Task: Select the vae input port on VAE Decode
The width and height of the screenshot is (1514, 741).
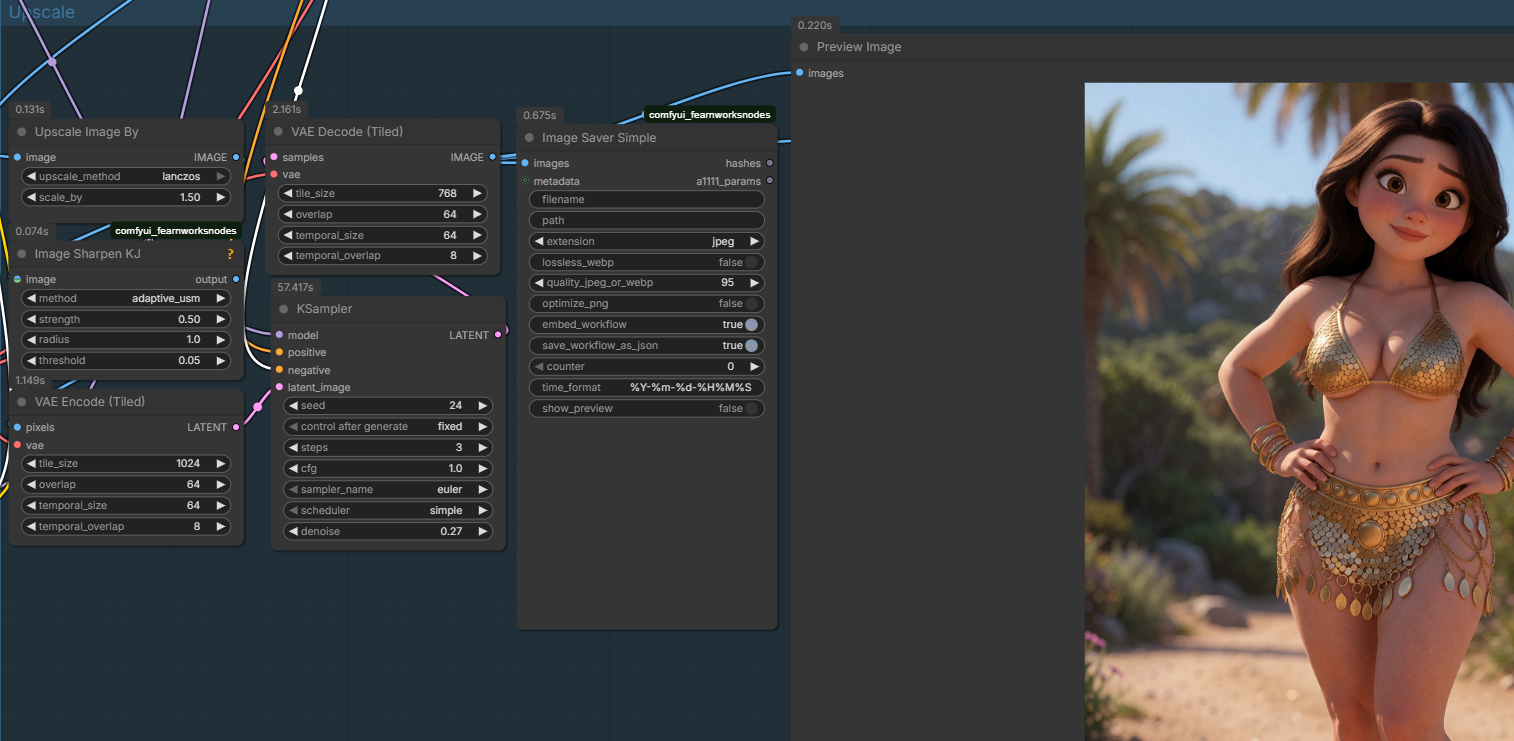Action: pos(274,174)
